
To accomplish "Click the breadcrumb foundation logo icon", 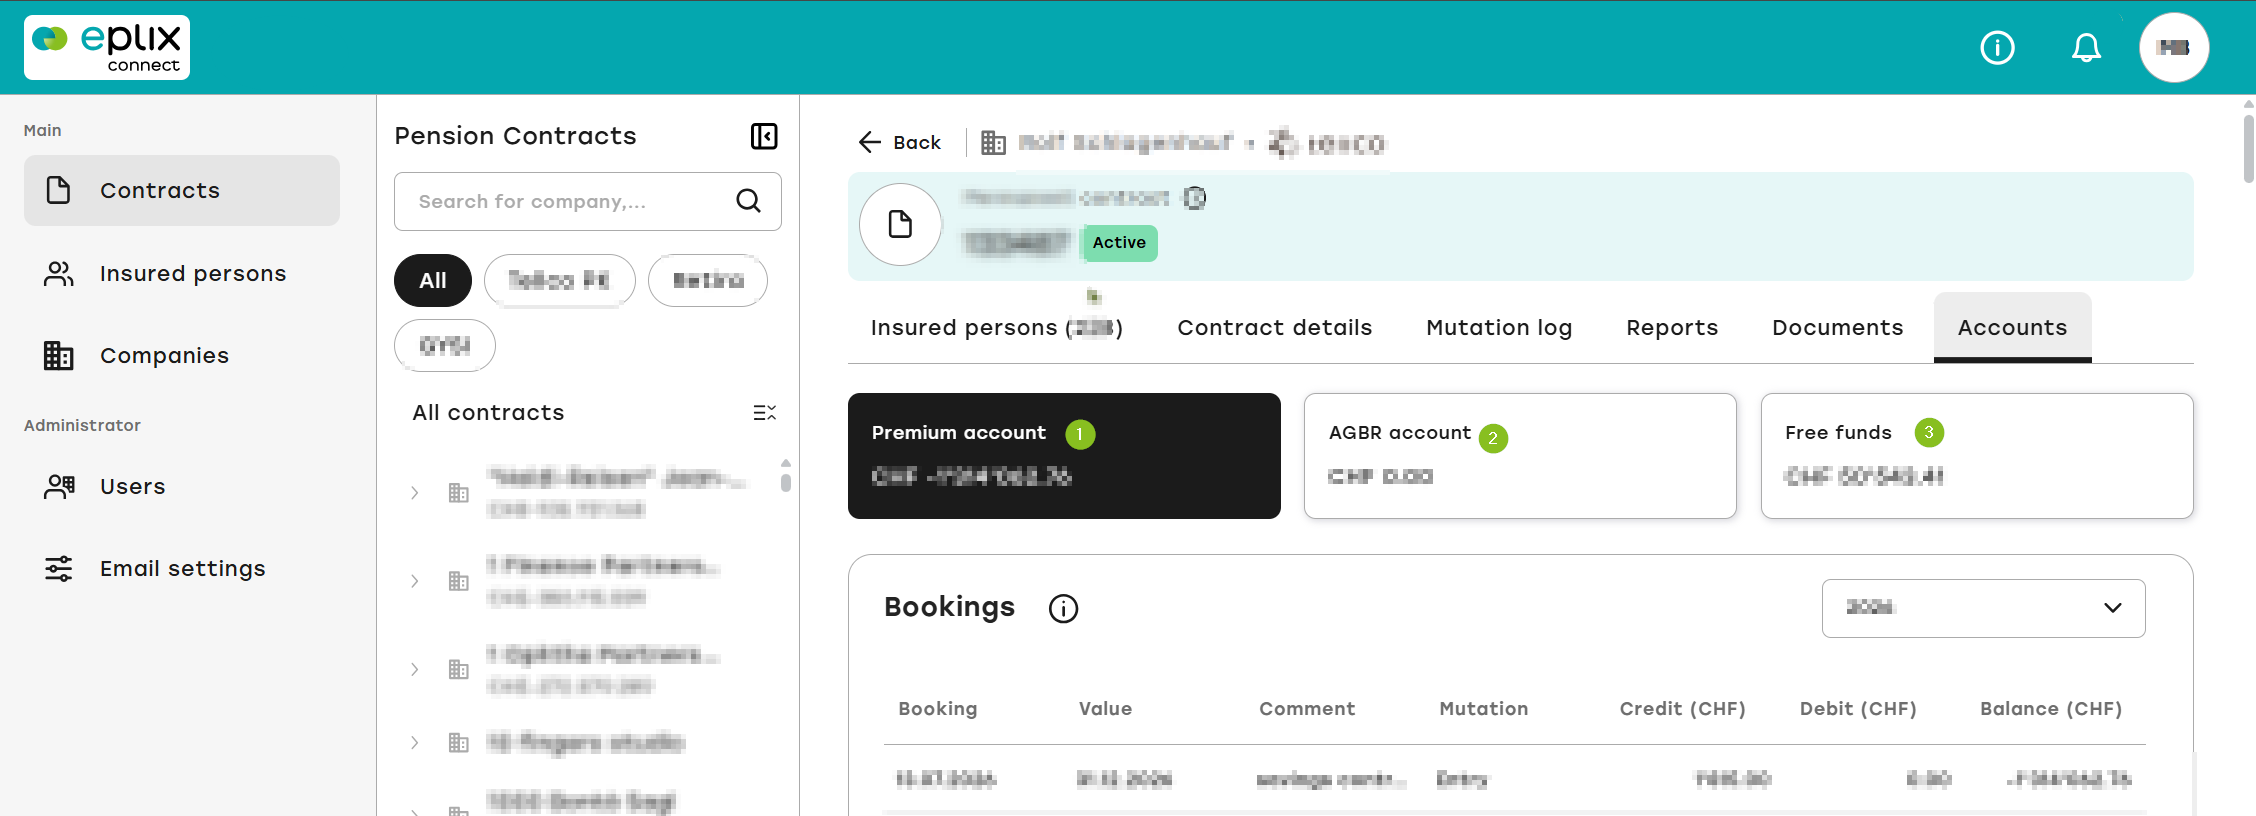I will pos(1283,143).
